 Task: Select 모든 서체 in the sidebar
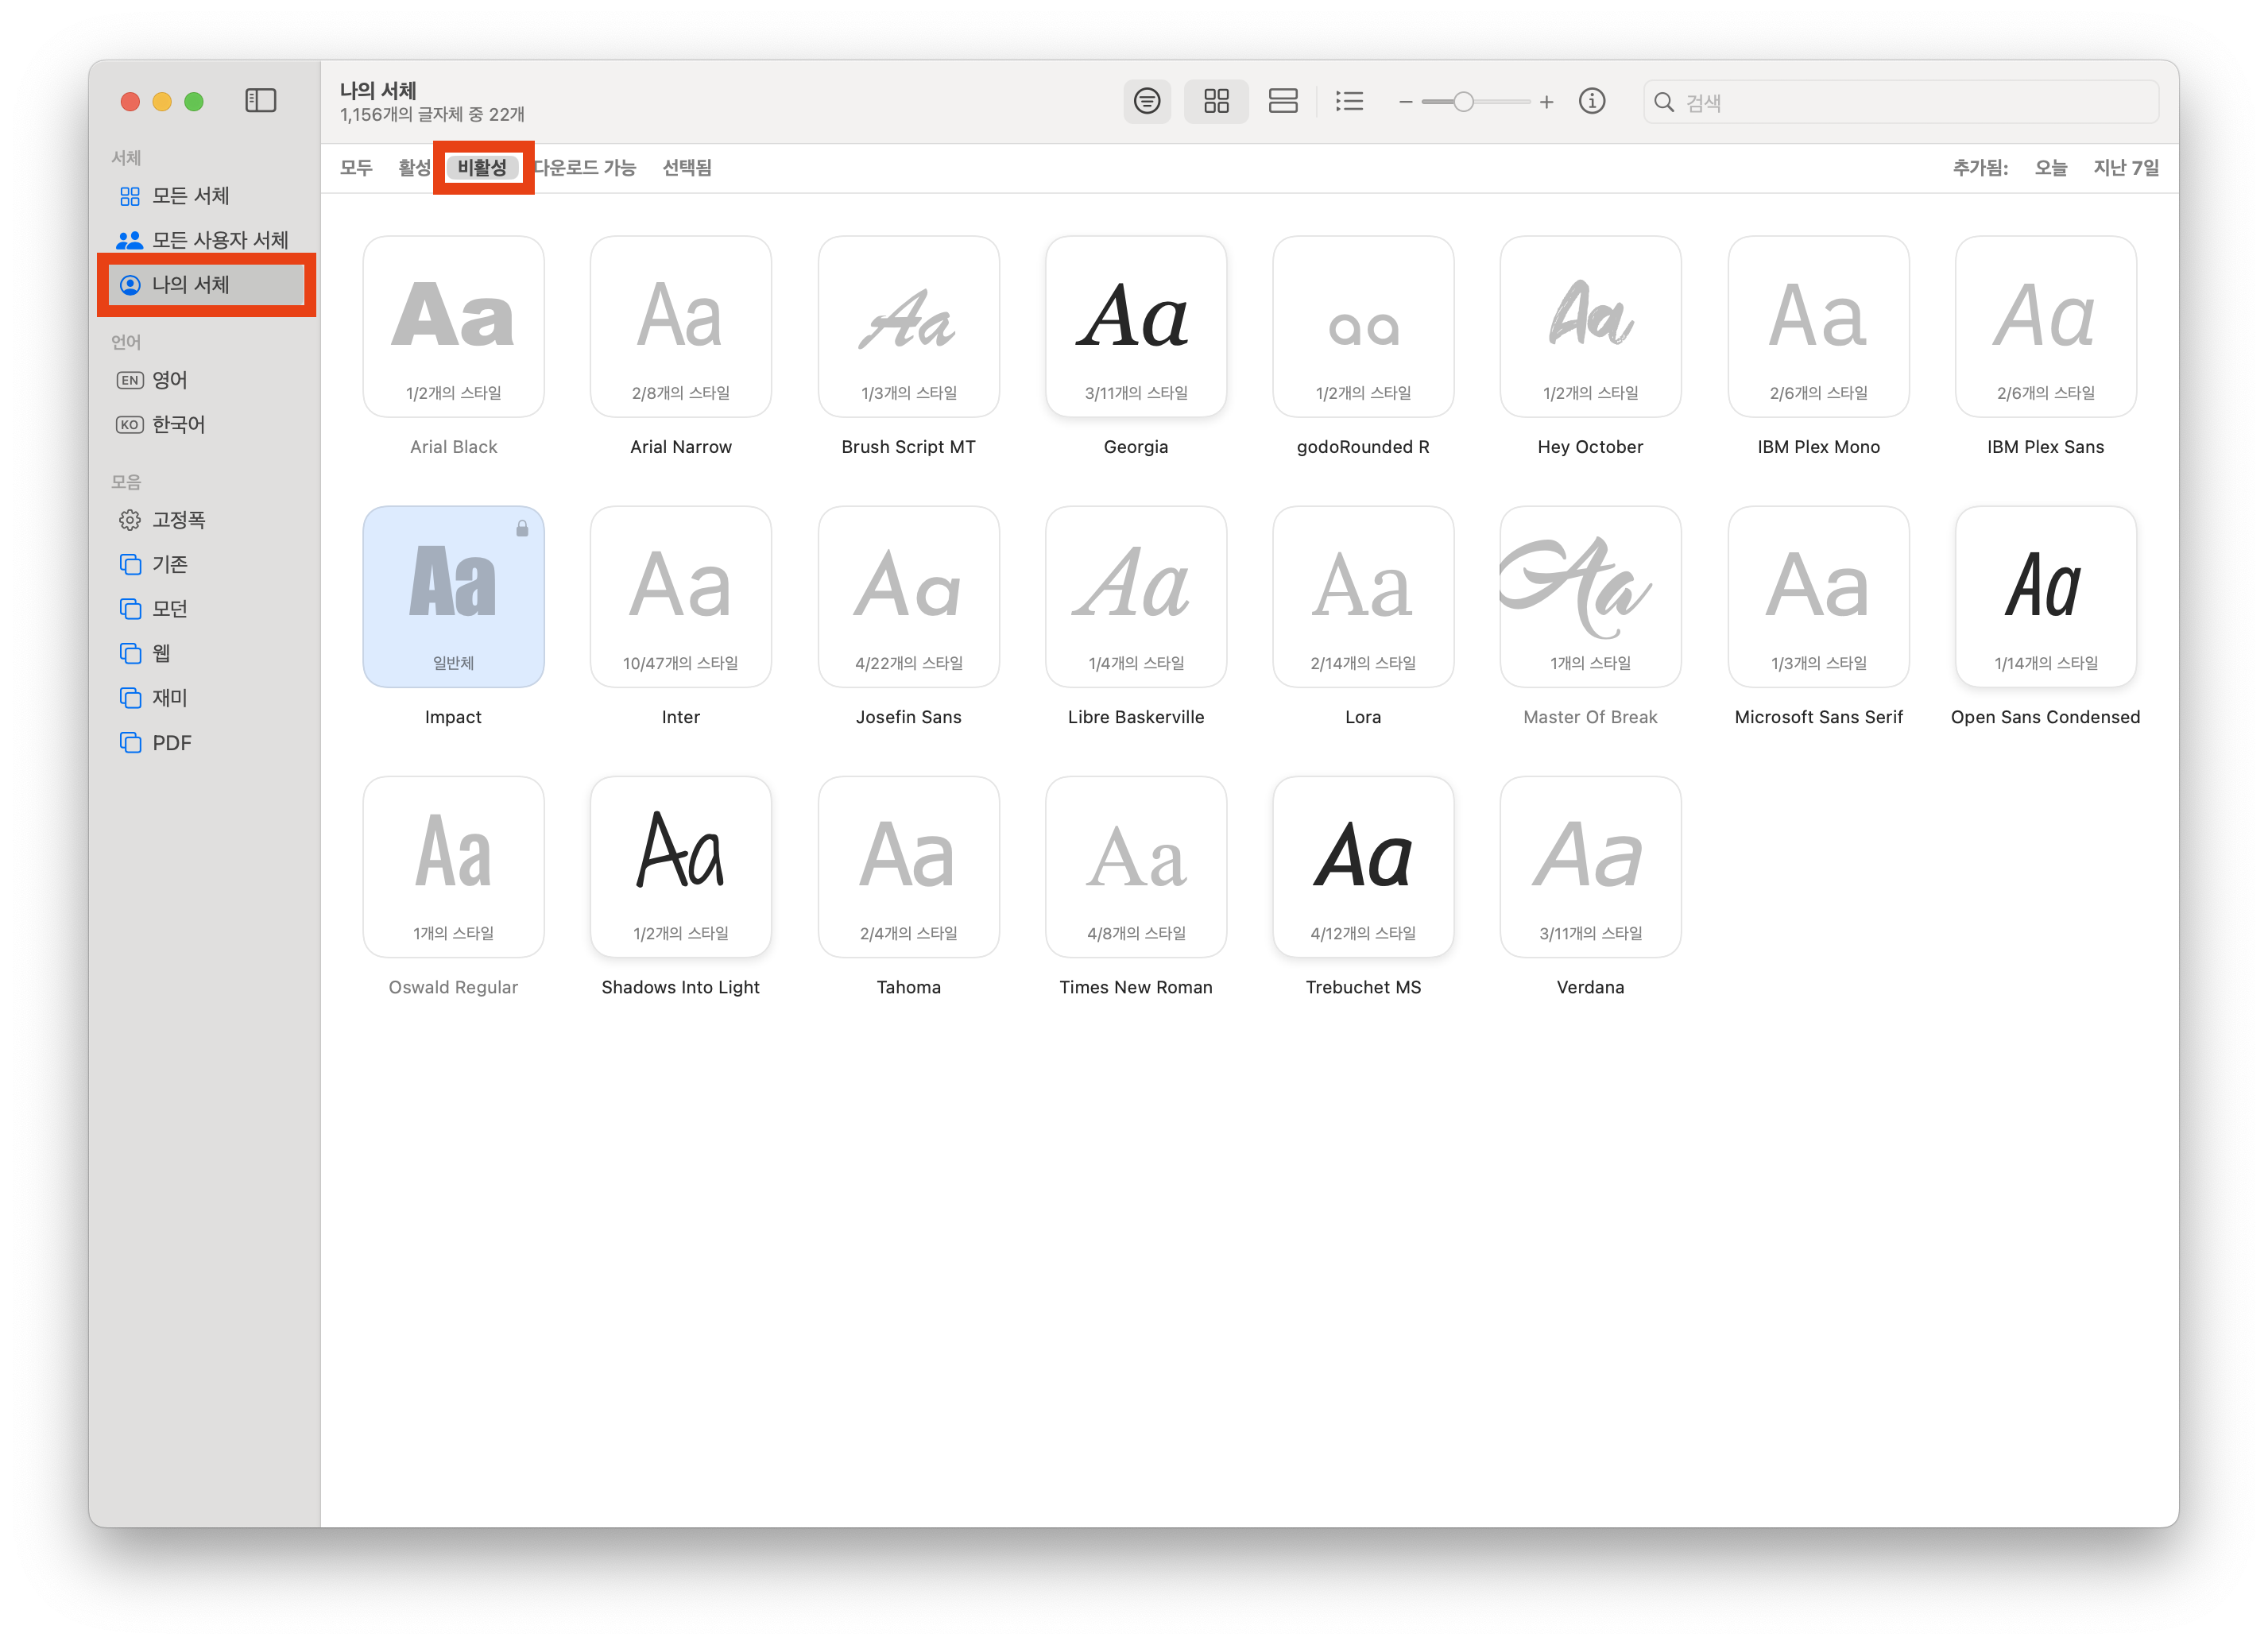pyautogui.click(x=190, y=196)
